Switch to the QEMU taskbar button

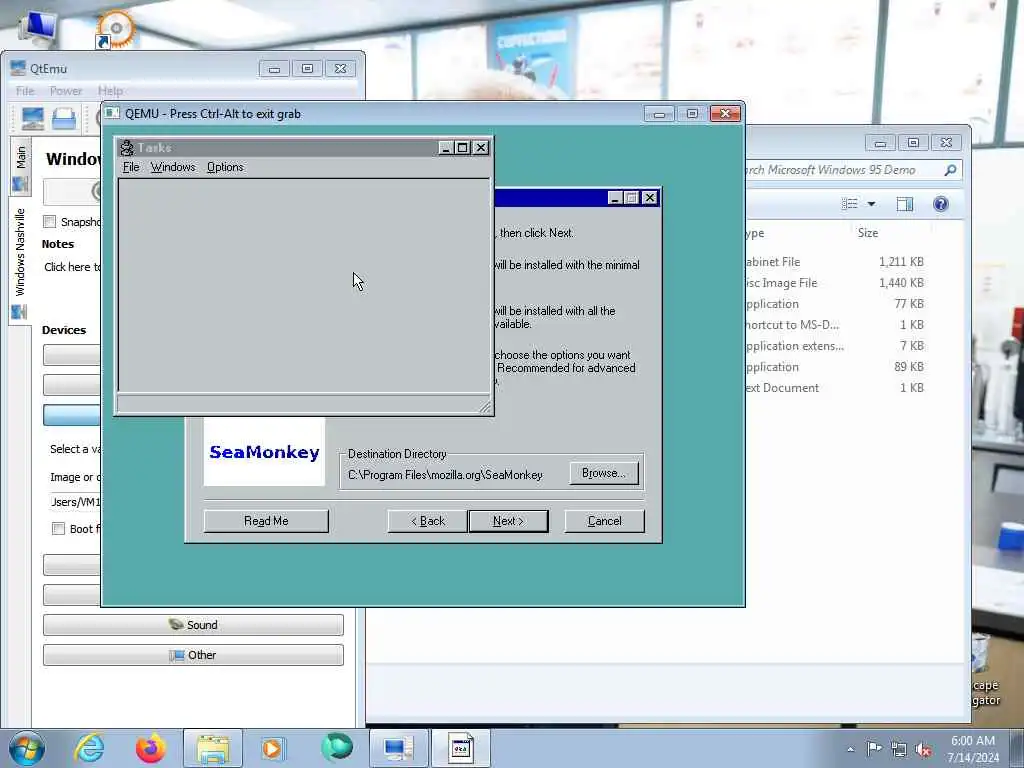460,748
